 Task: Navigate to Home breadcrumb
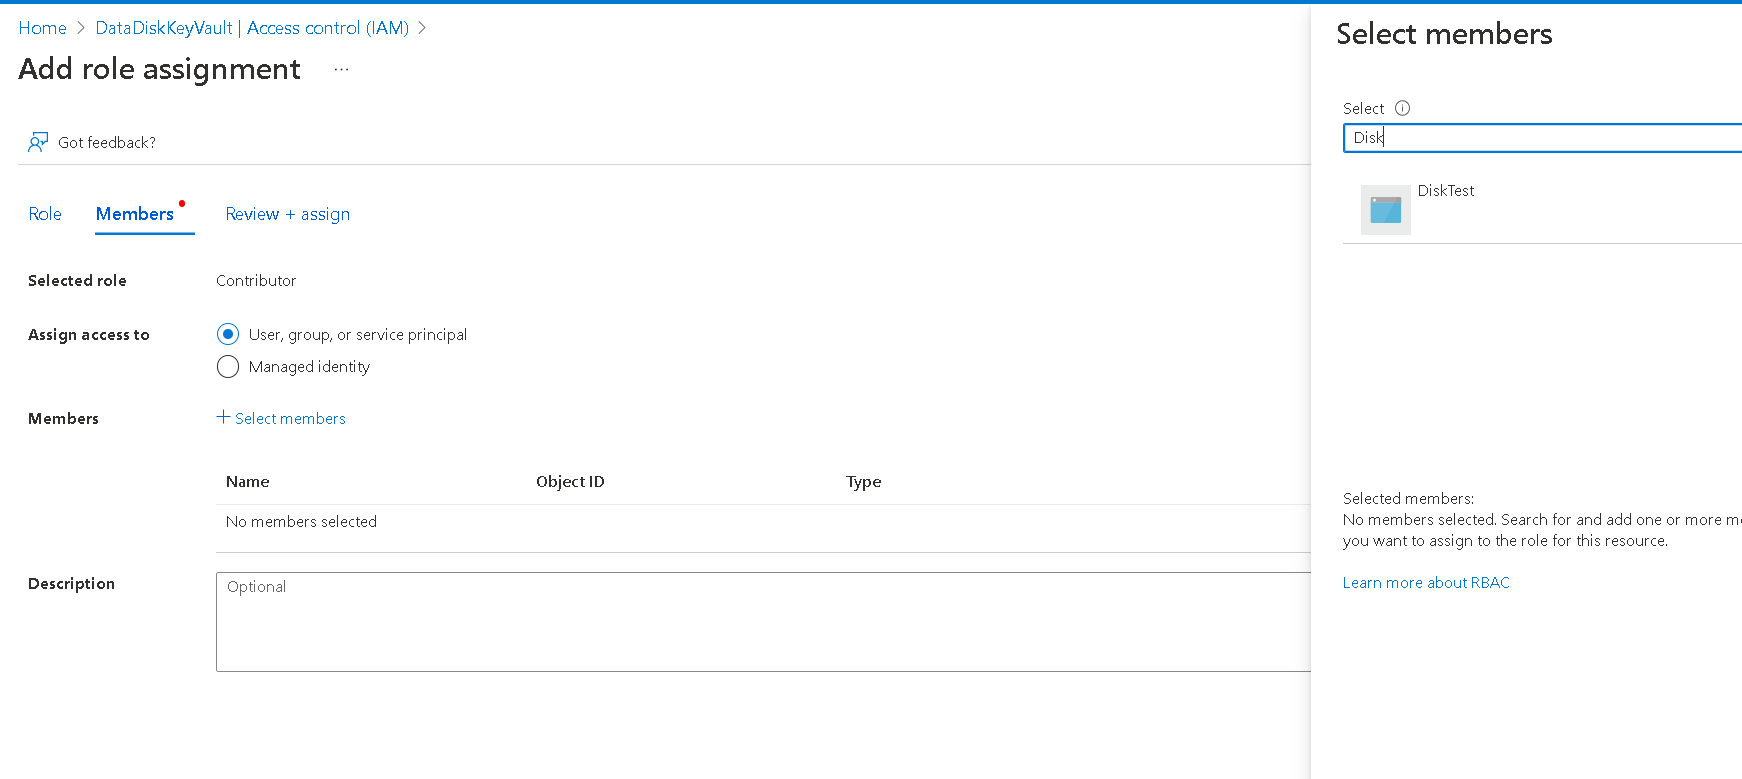42,28
